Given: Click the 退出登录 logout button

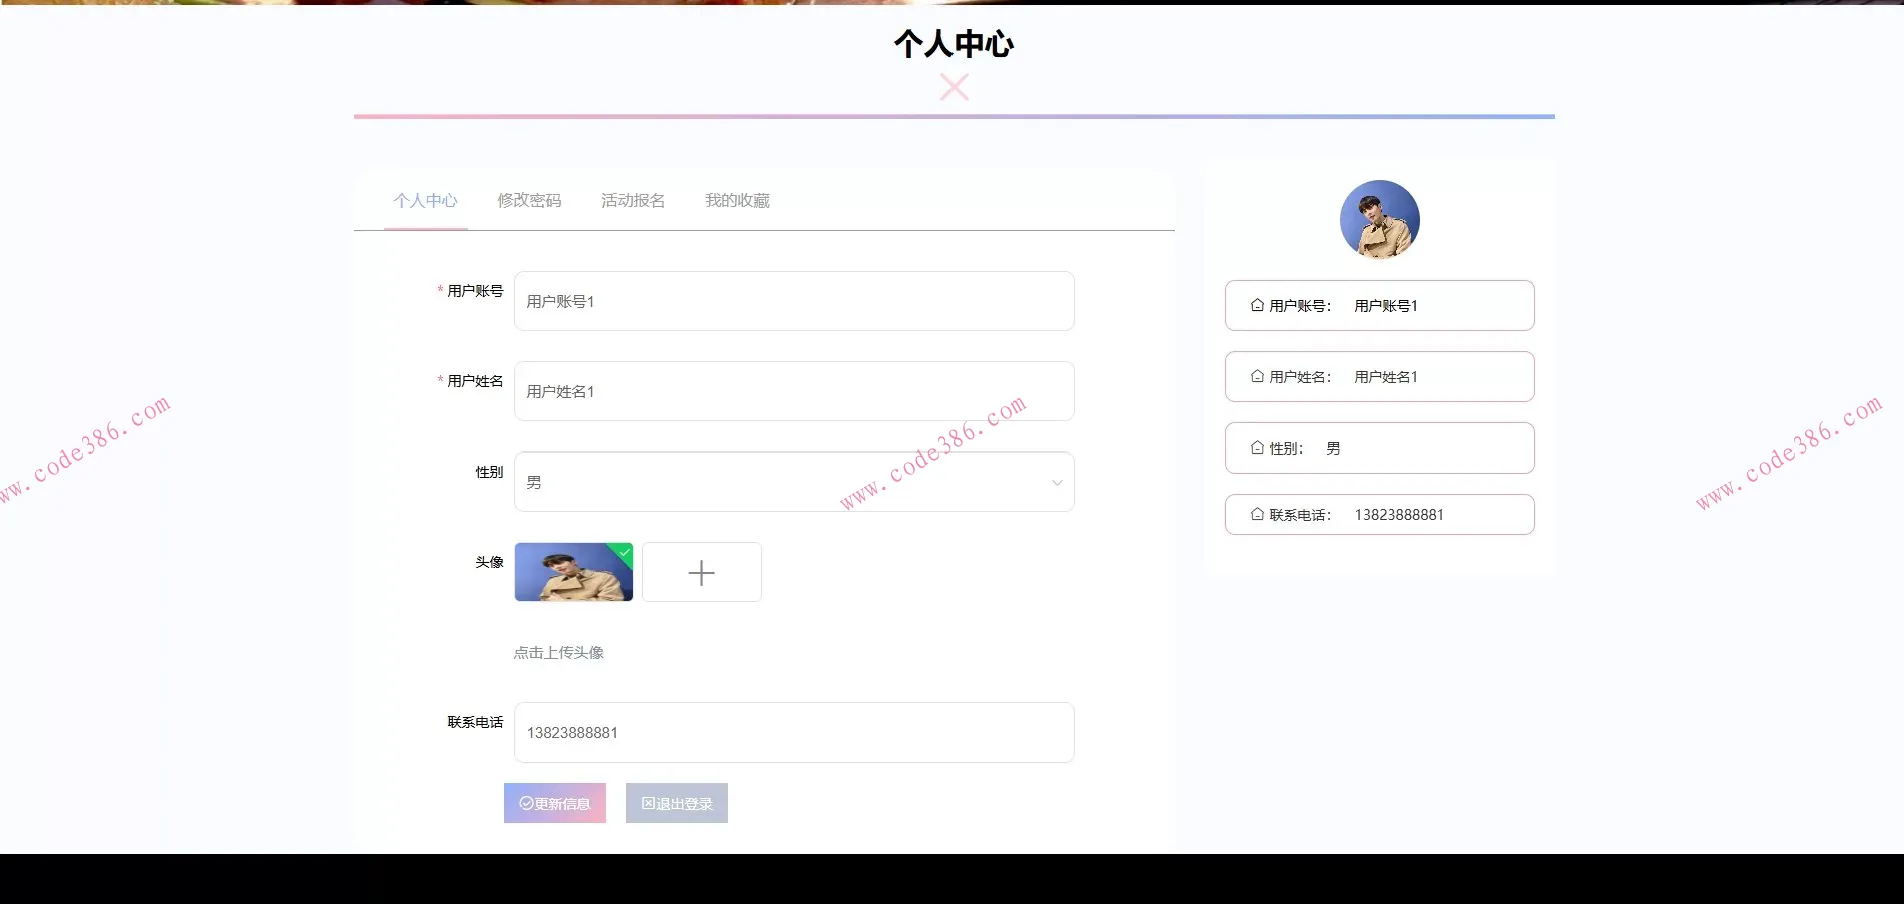Looking at the screenshot, I should pos(676,802).
